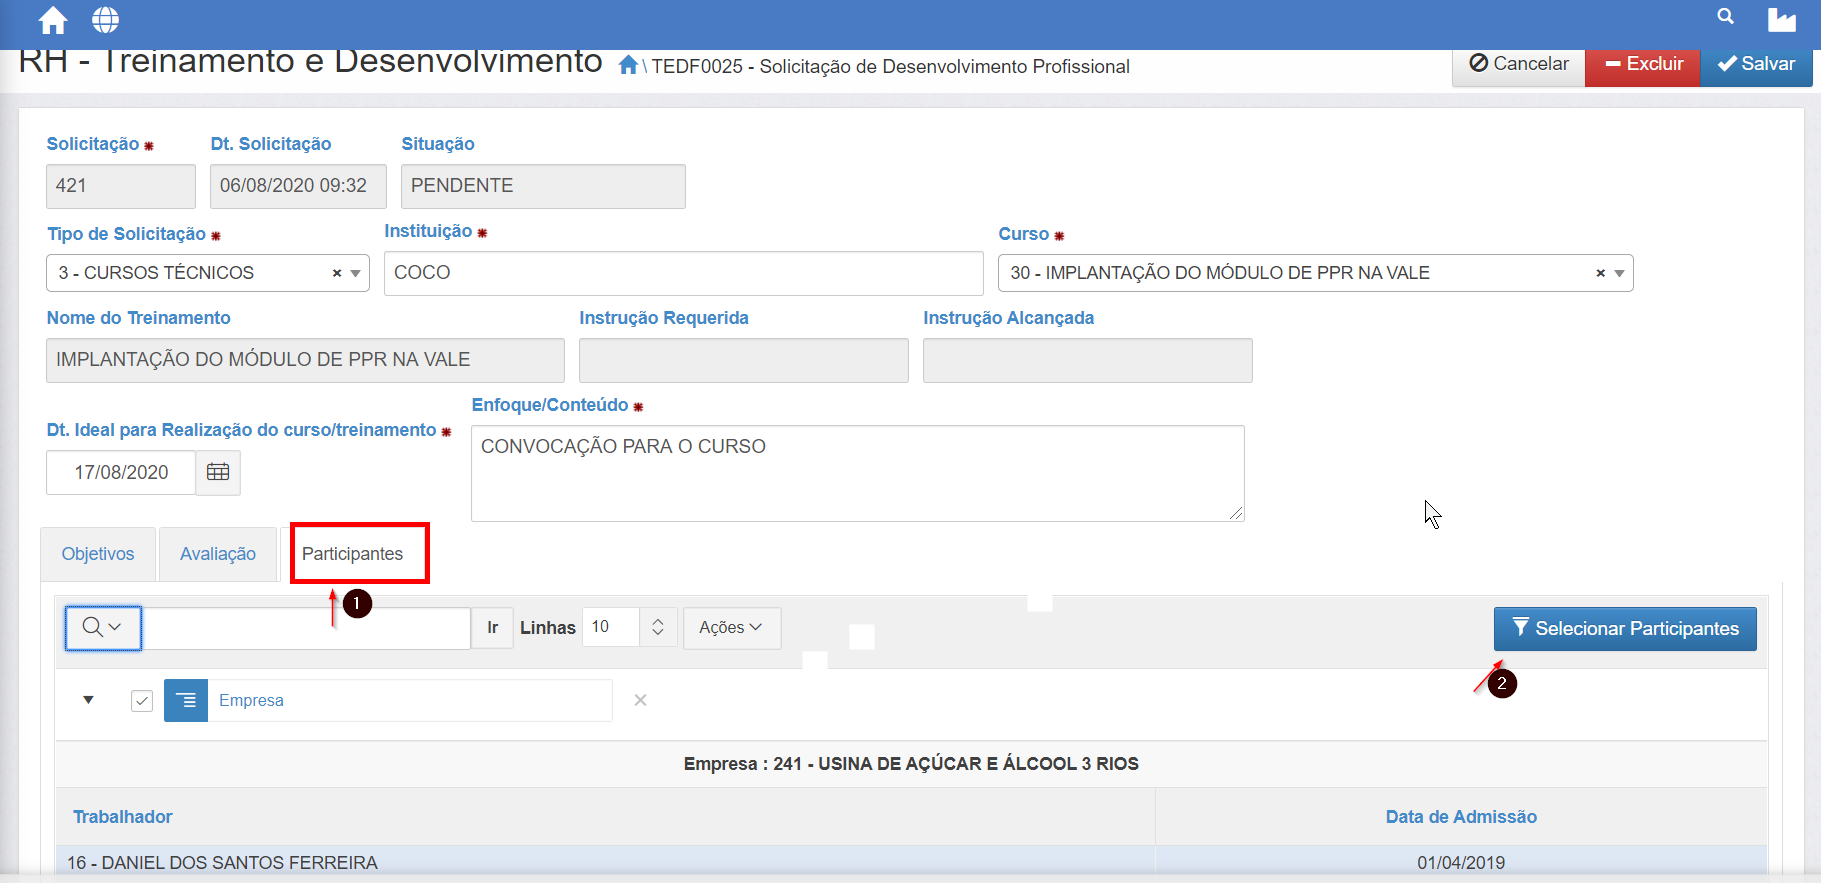Open the chart icon in top right
1821x883 pixels.
[1781, 20]
